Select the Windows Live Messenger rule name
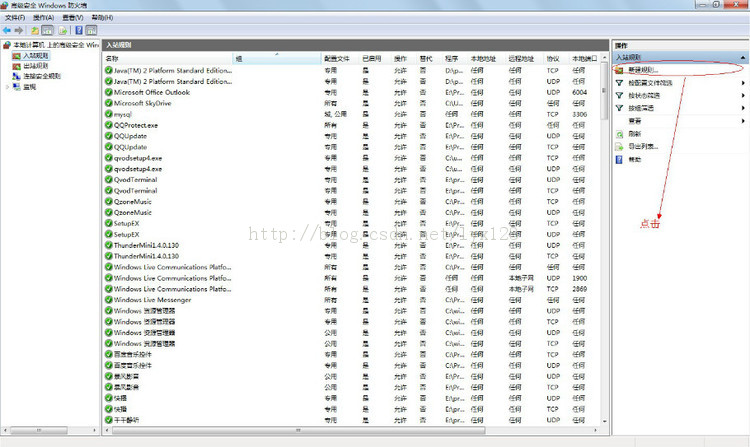This screenshot has height=447, width=750. tap(153, 300)
